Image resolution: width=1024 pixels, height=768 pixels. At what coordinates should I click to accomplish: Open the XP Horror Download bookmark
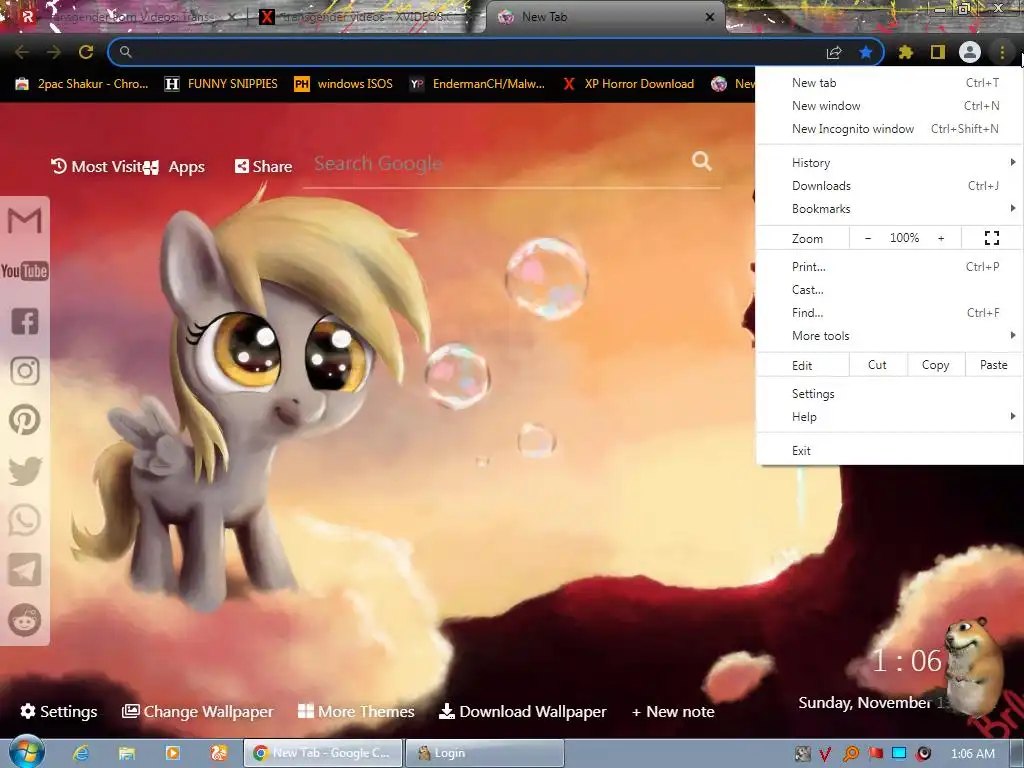click(629, 84)
